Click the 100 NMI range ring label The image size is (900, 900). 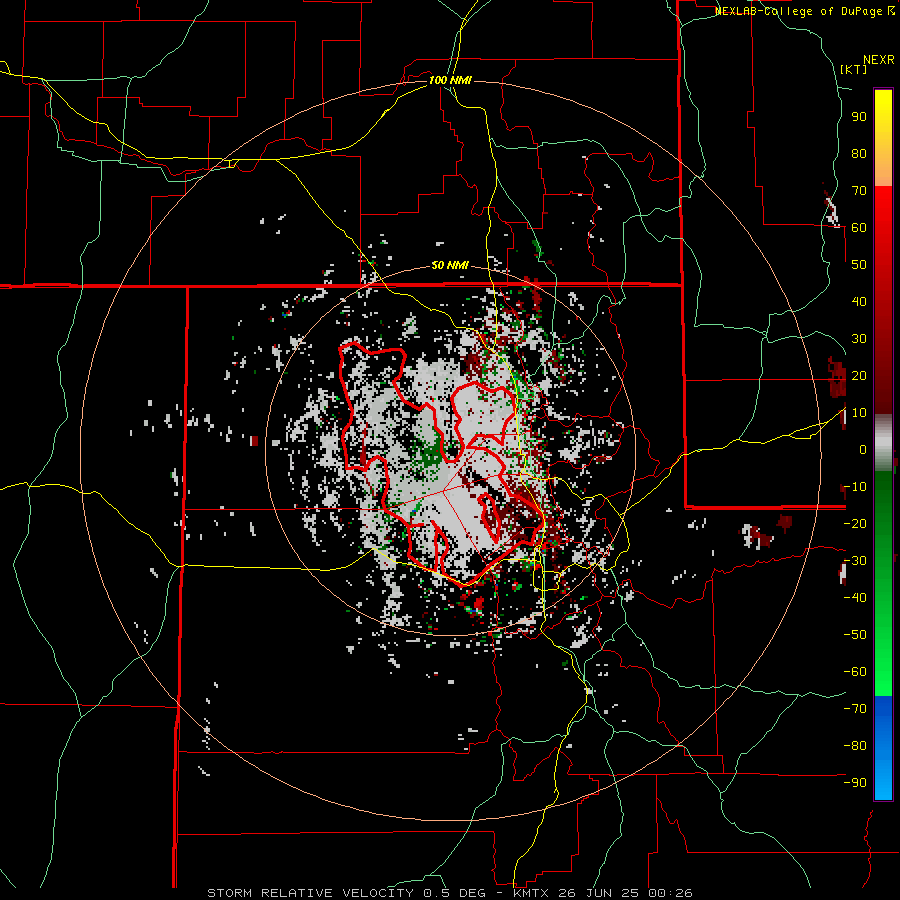click(x=450, y=80)
